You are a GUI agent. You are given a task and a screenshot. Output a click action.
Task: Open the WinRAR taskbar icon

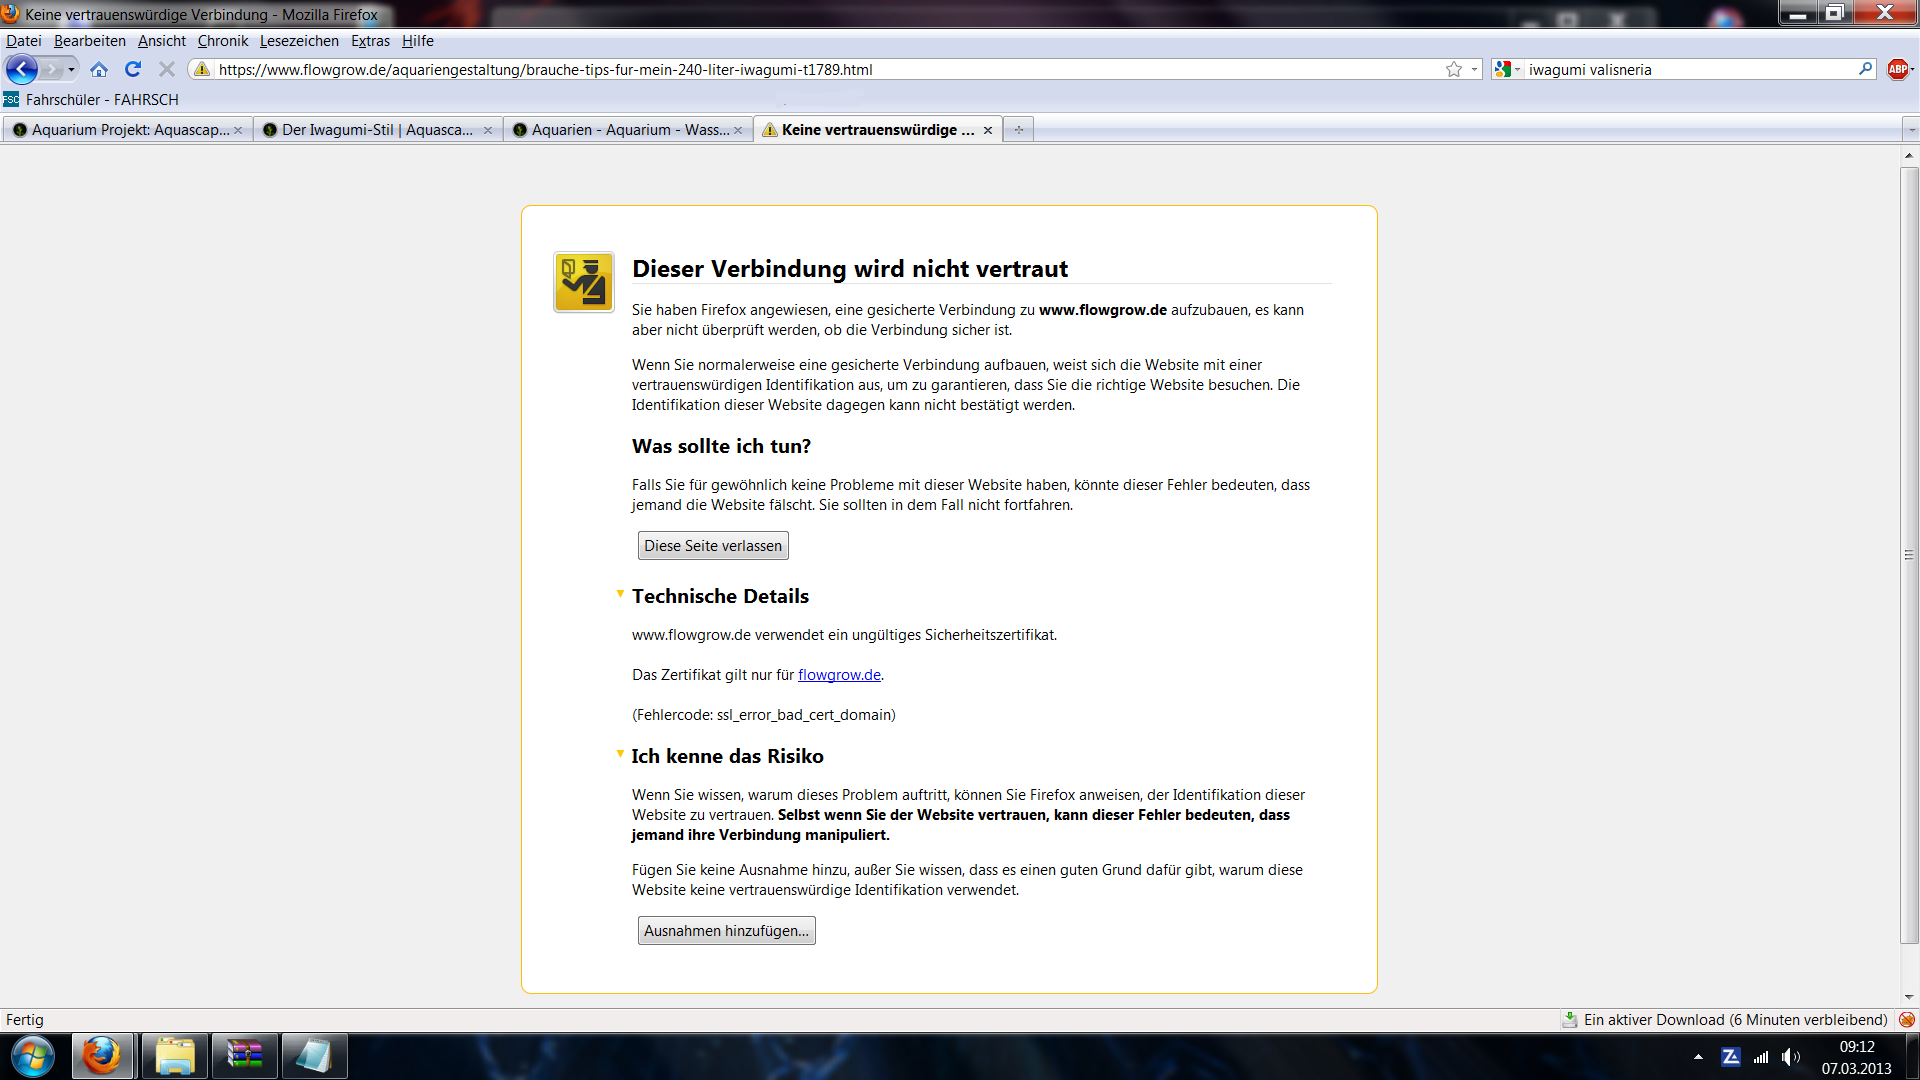pyautogui.click(x=244, y=1056)
